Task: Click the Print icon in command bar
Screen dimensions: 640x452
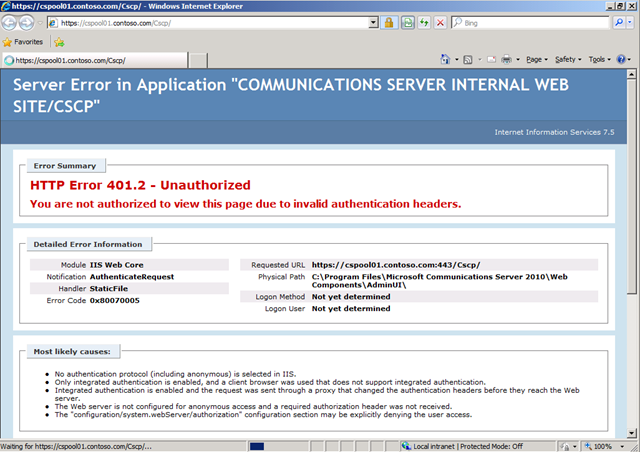Action: [507, 60]
